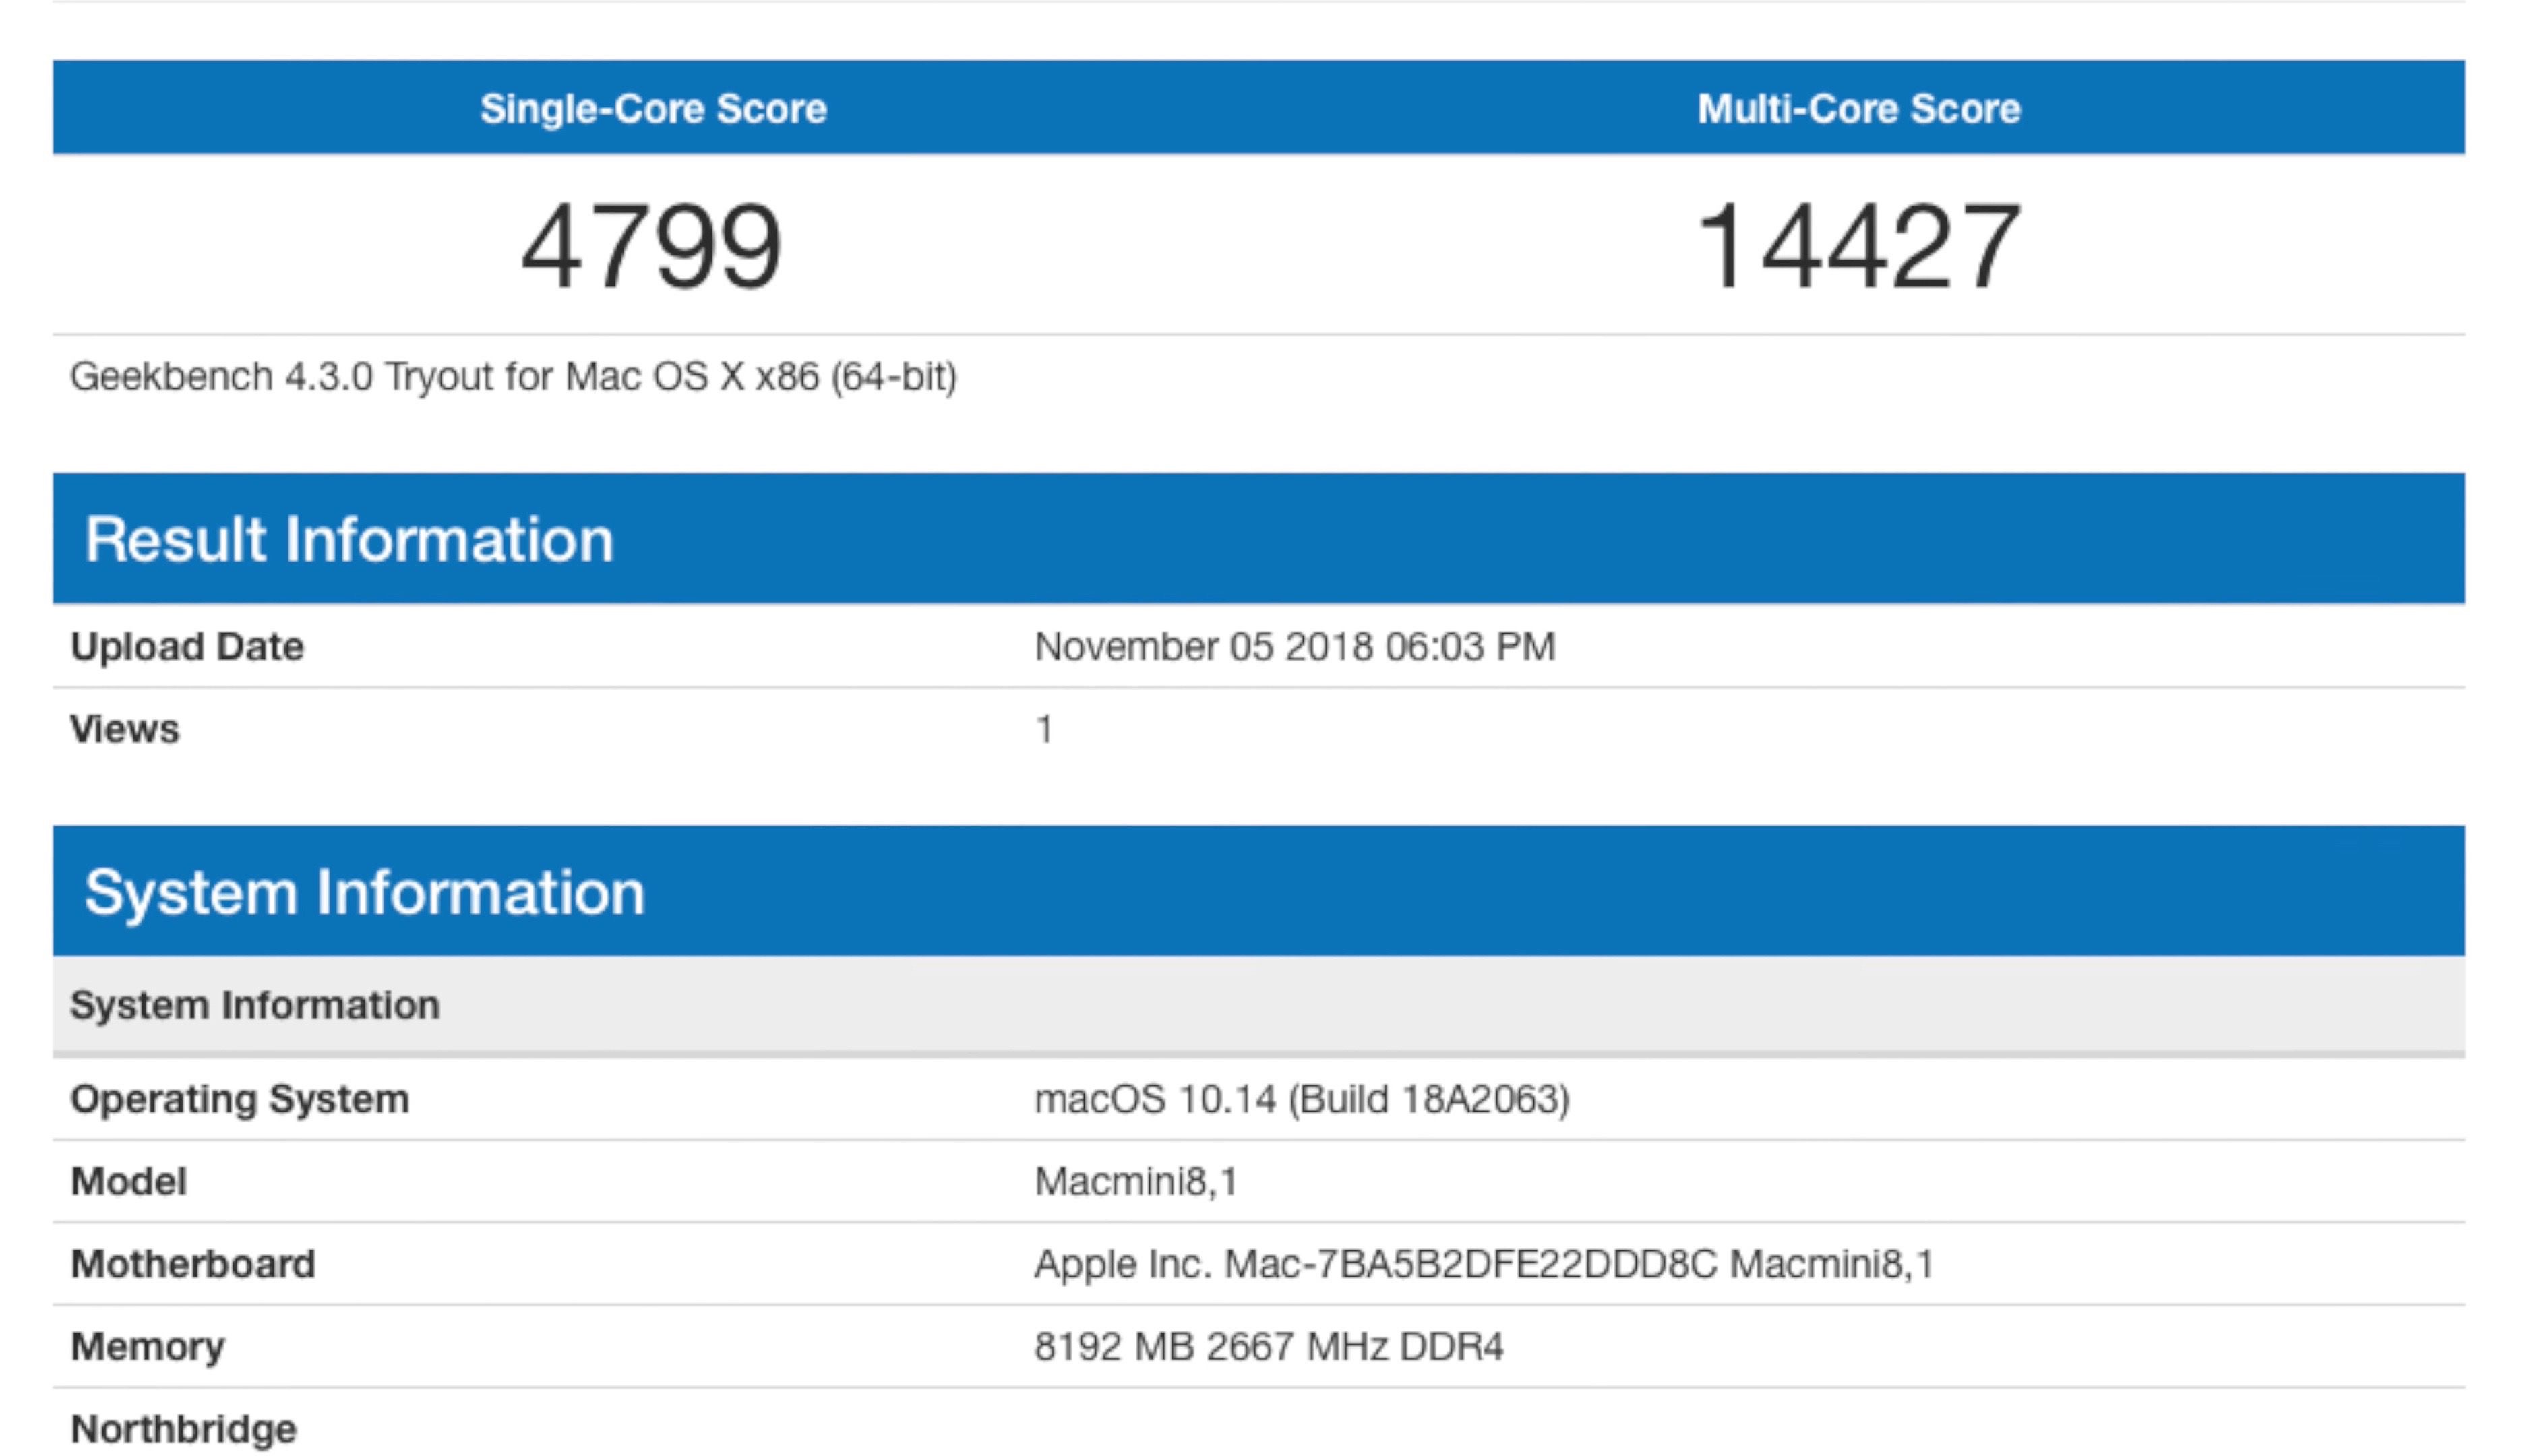
Task: Click the Apple Inc. motherboard identifier text
Action: click(x=1483, y=1265)
